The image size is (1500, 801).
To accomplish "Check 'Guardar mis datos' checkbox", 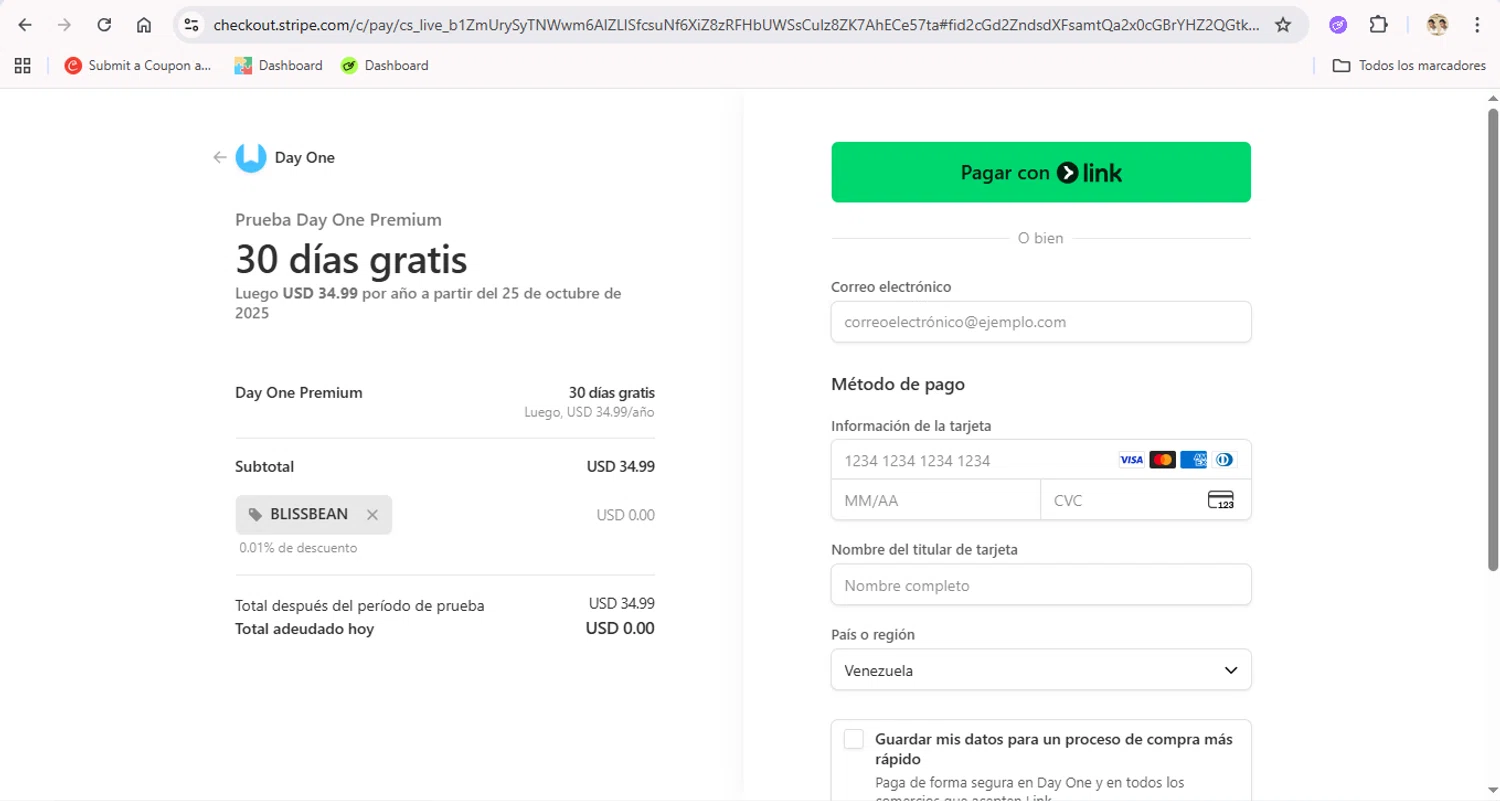I will click(x=853, y=739).
